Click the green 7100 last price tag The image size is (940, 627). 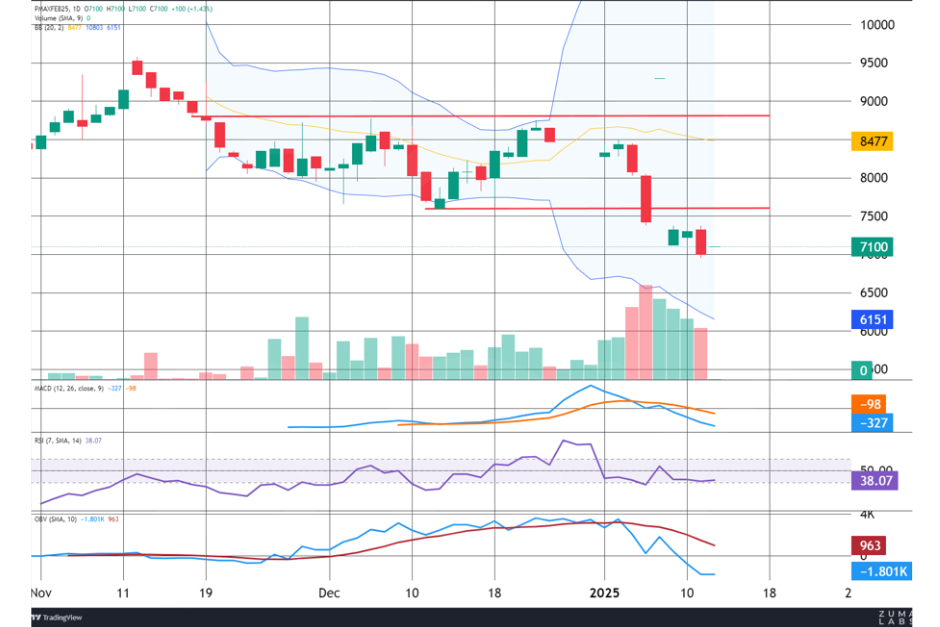[872, 247]
